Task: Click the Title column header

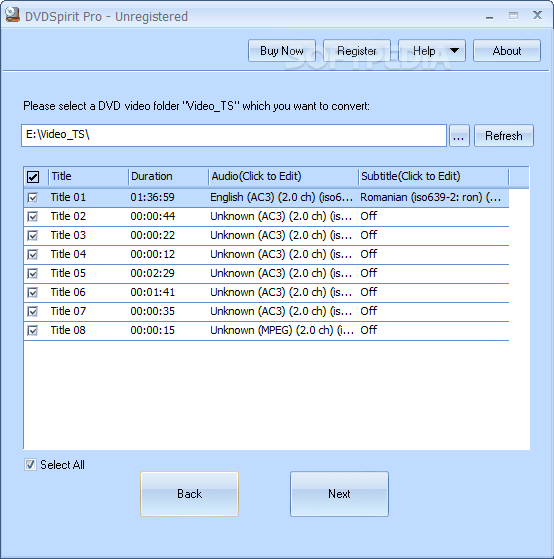Action: pyautogui.click(x=88, y=176)
